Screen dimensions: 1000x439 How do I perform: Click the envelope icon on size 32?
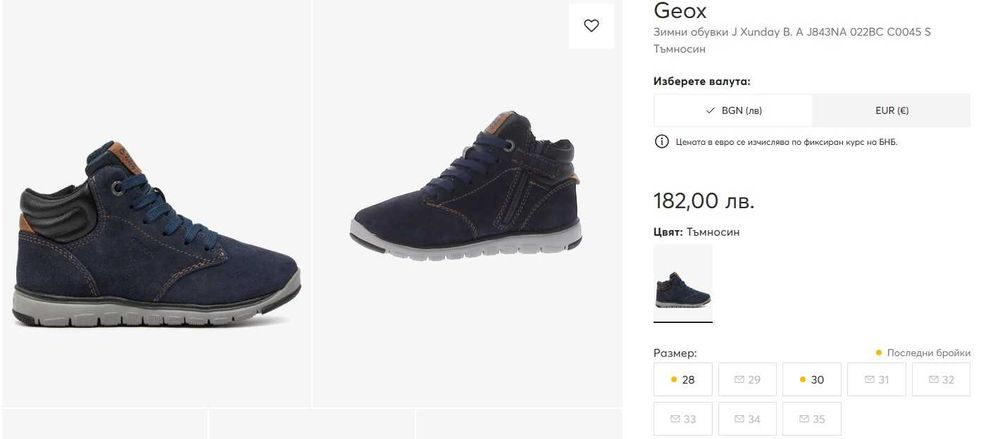tap(932, 380)
